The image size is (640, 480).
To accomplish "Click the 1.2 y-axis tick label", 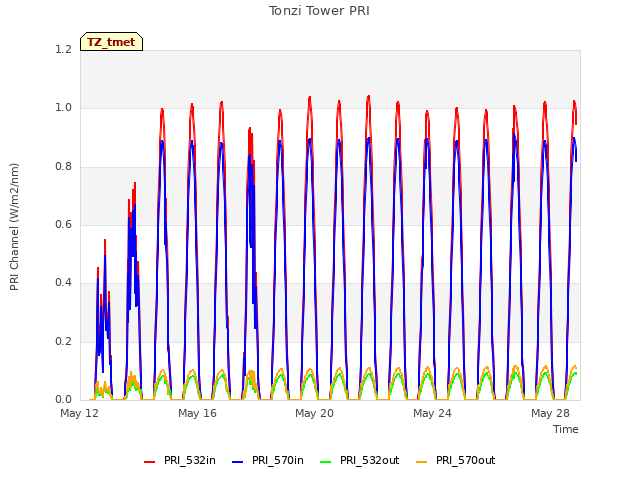I will pyautogui.click(x=64, y=50).
